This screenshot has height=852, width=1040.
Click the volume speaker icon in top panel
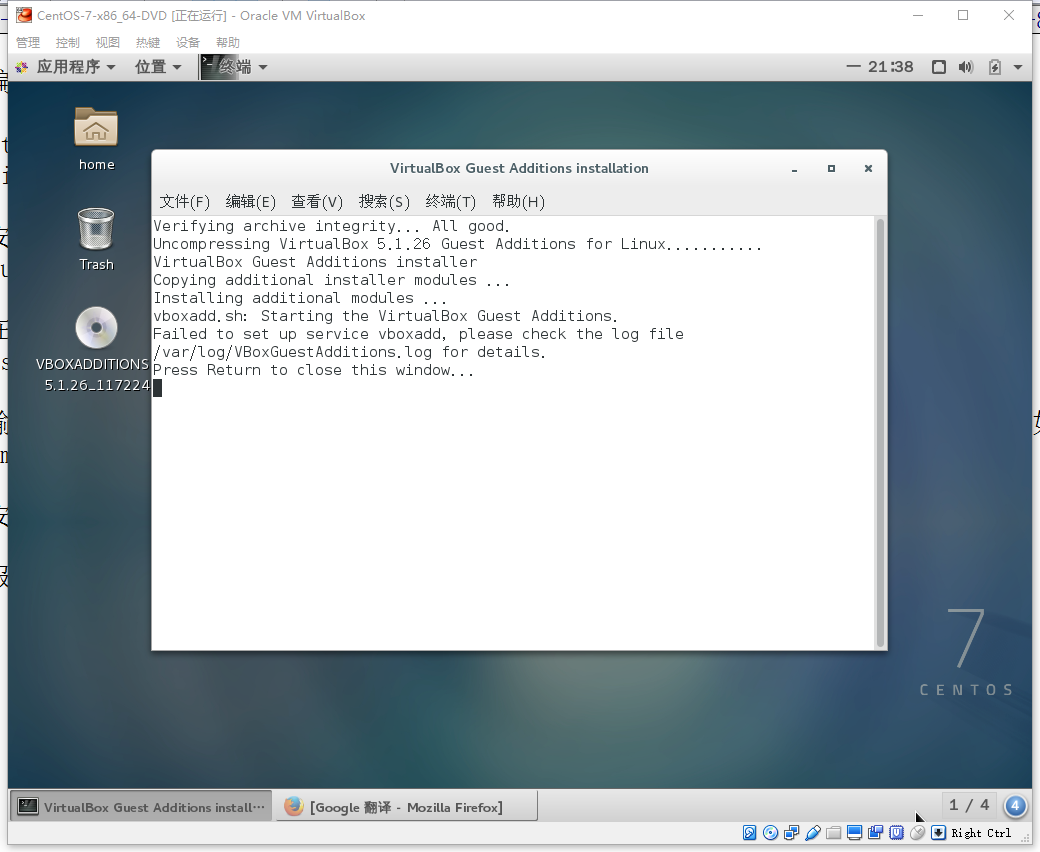tap(965, 67)
